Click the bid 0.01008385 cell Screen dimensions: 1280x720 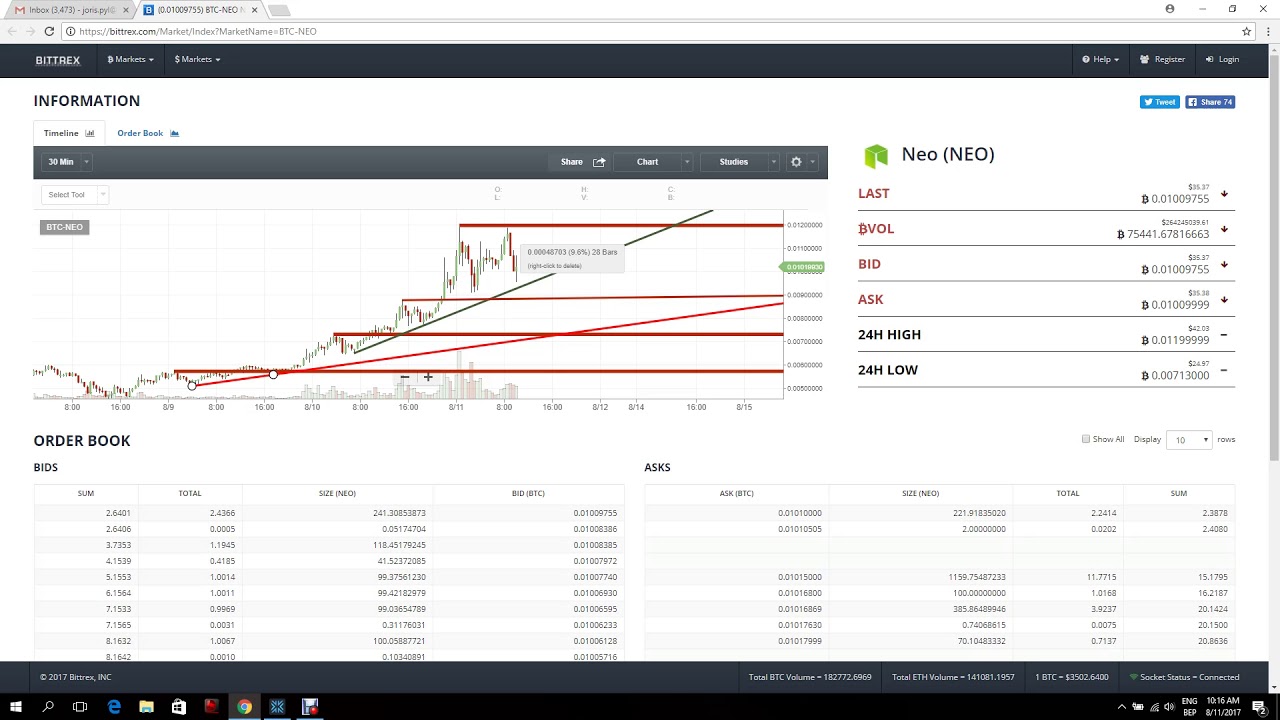coord(595,545)
